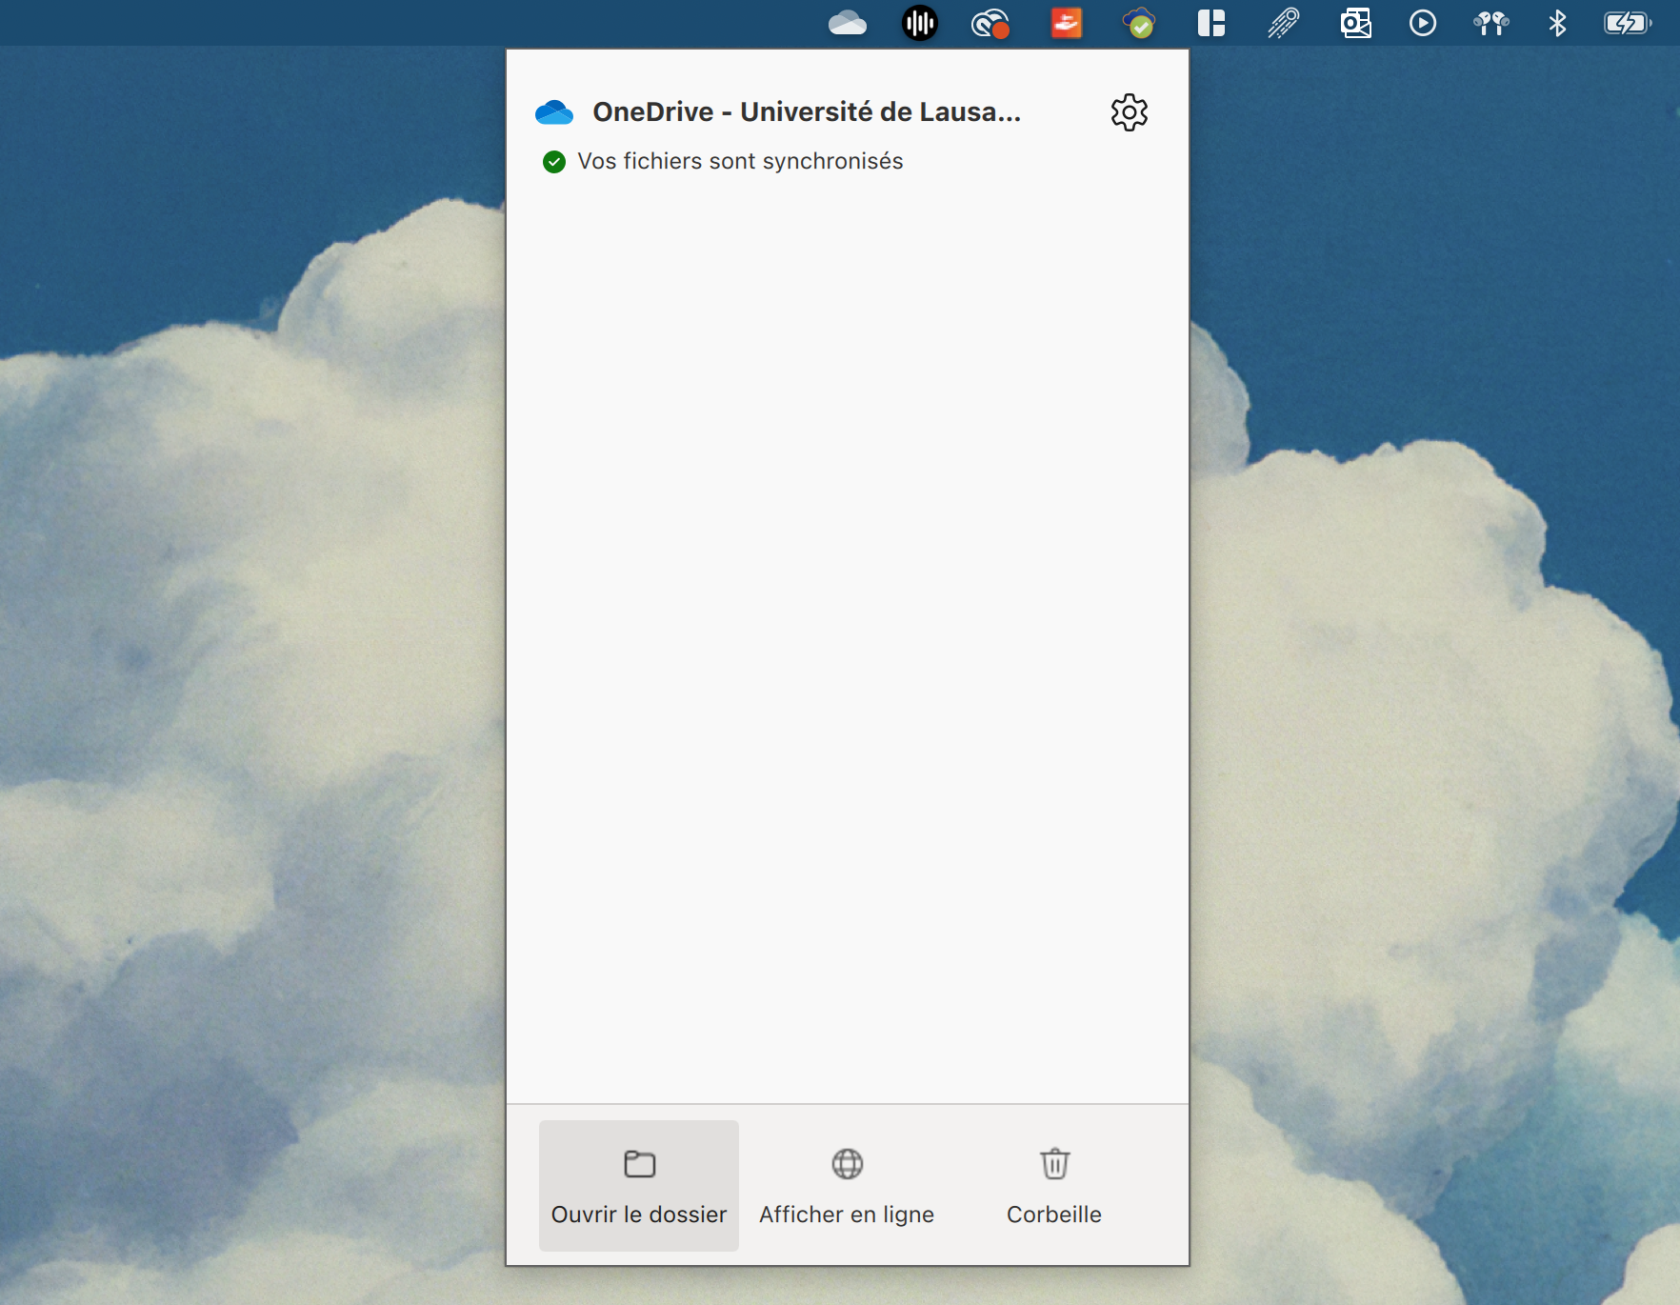
Task: Click the cloud with green checkmark icon
Action: (1139, 23)
